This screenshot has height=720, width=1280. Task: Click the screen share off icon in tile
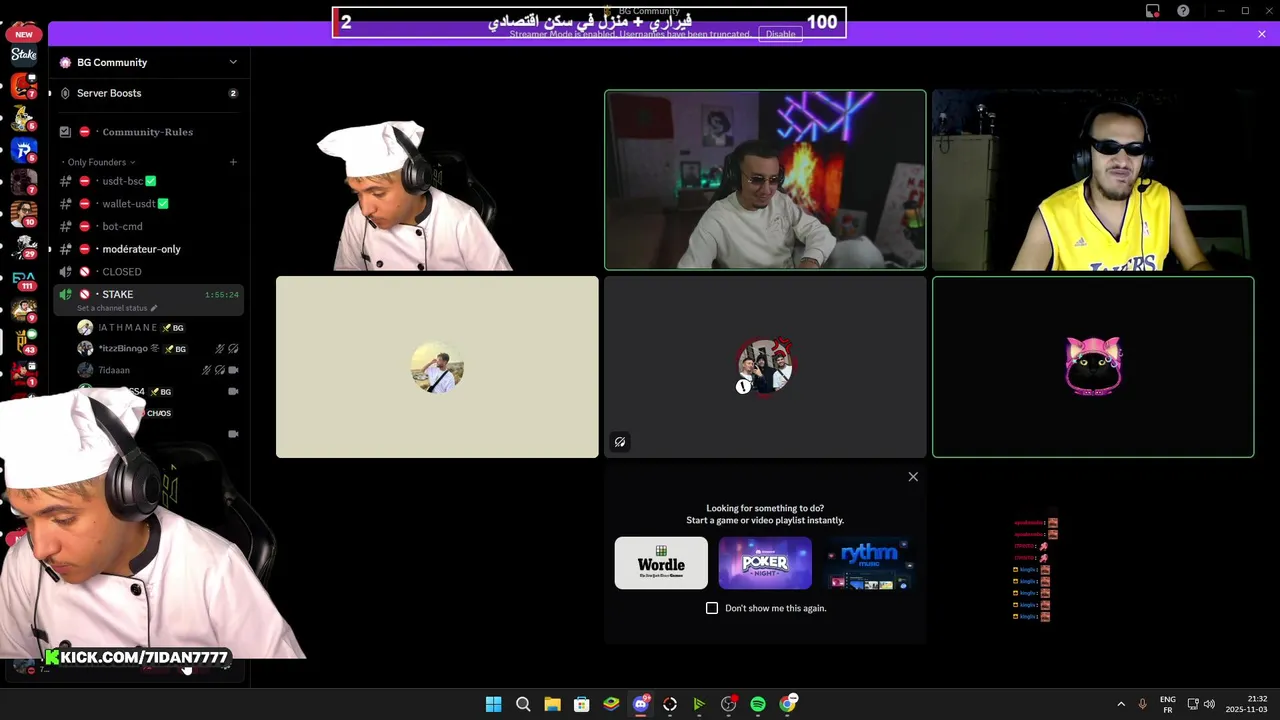(620, 442)
